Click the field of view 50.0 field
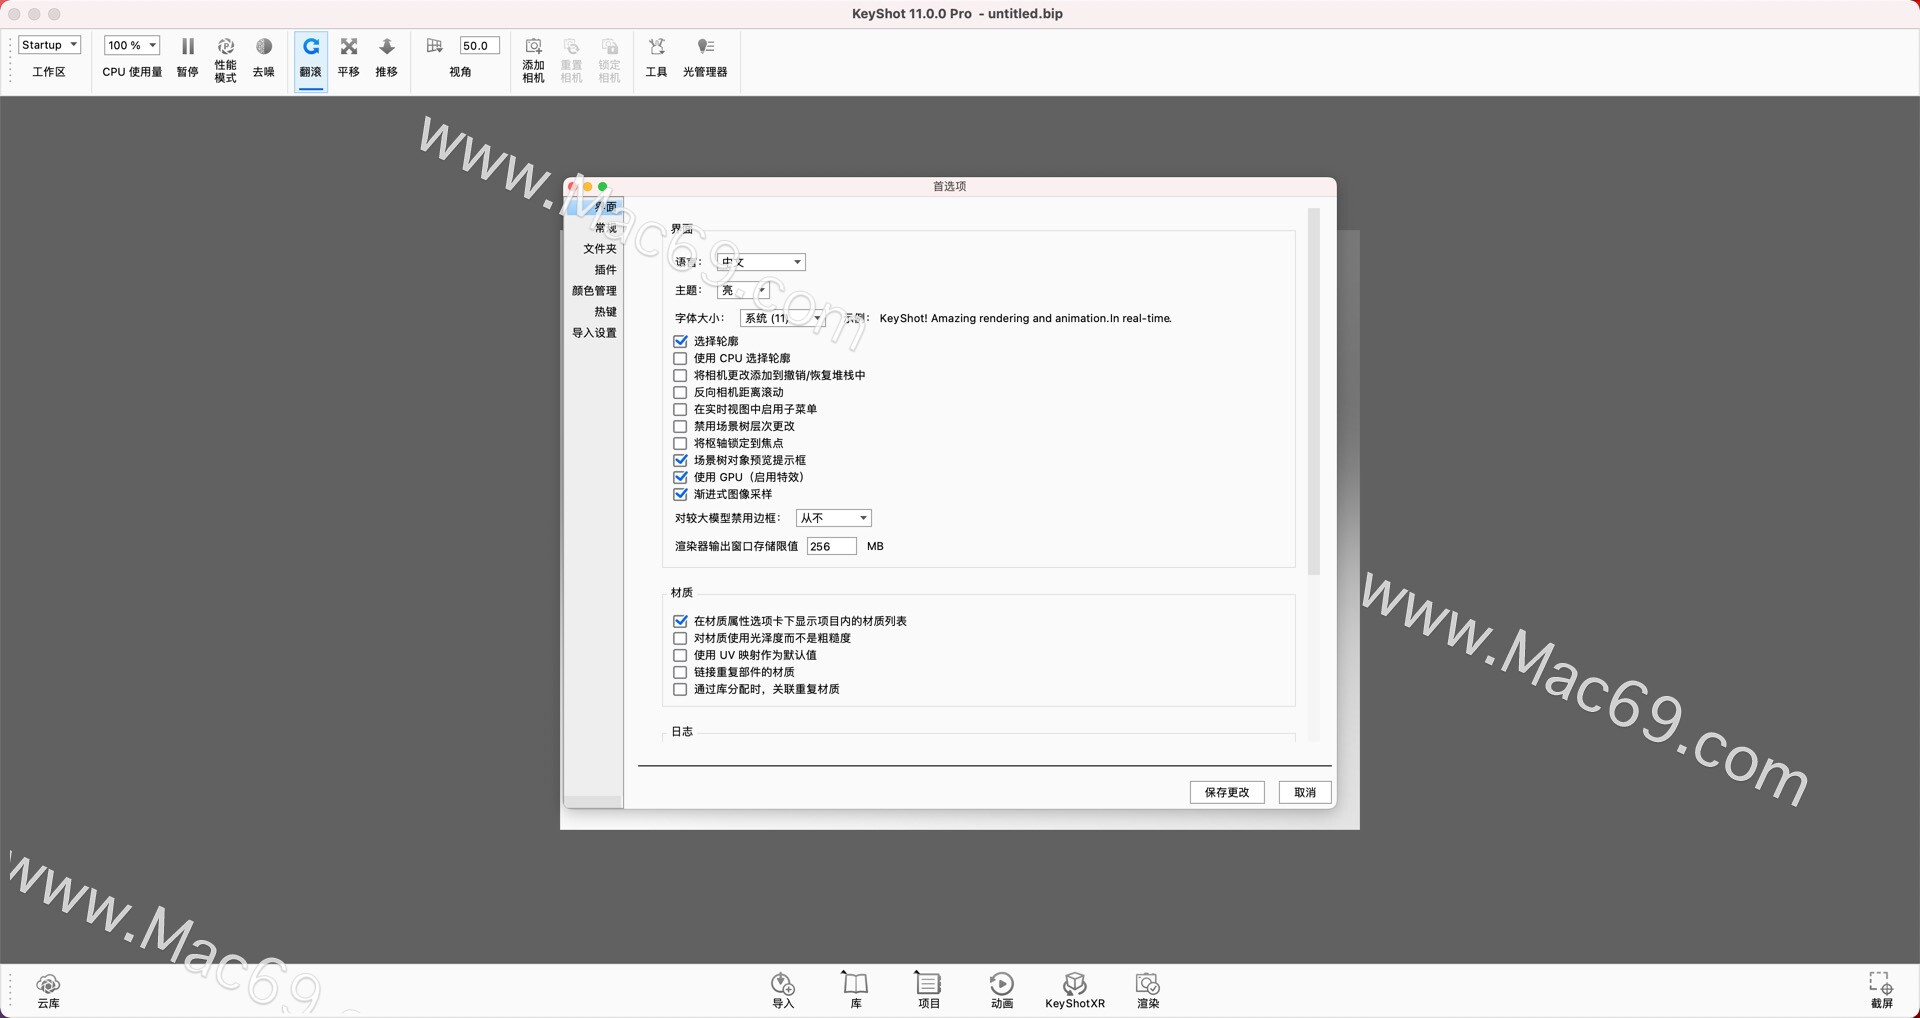The image size is (1920, 1018). [x=480, y=45]
